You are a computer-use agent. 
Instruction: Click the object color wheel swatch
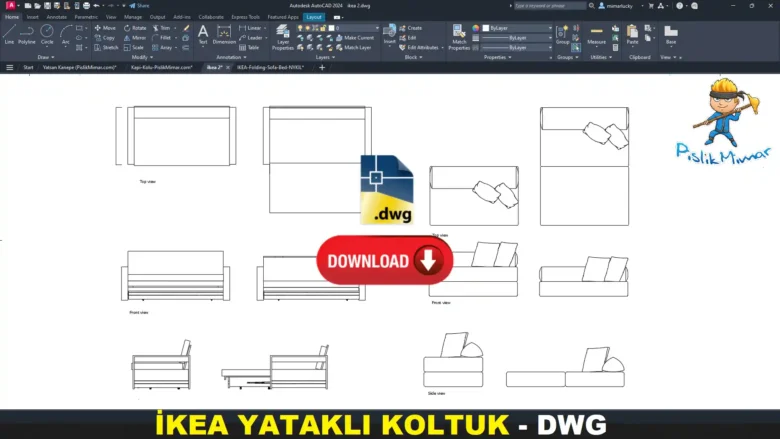(476, 28)
